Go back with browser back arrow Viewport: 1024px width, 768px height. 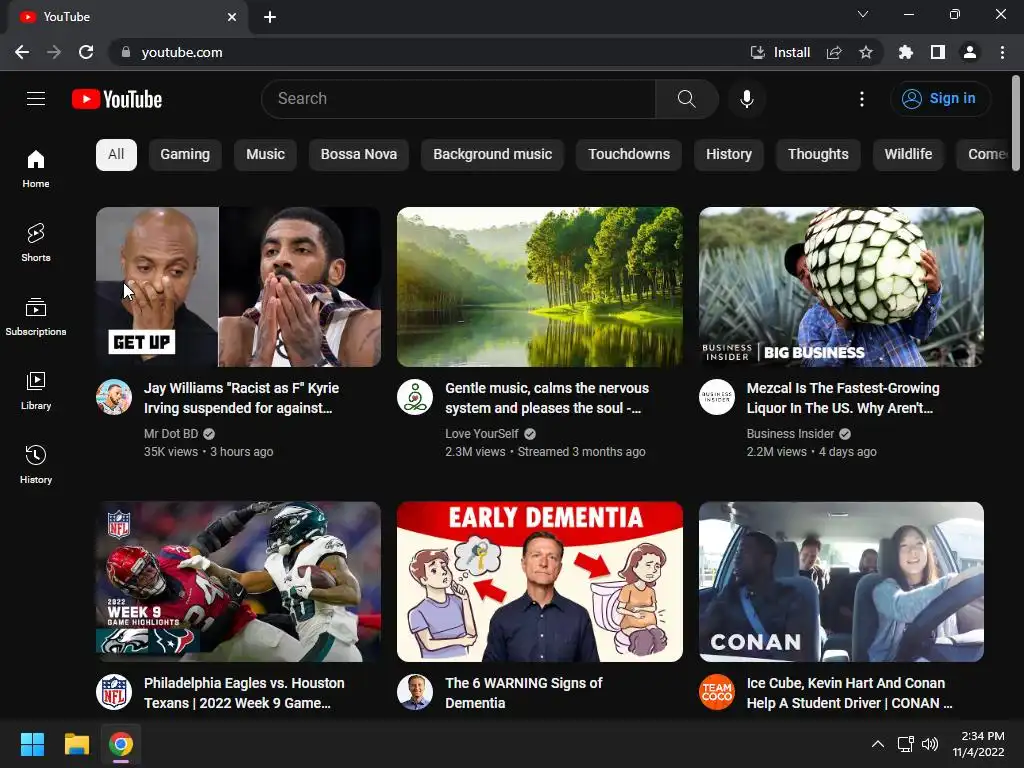(22, 52)
